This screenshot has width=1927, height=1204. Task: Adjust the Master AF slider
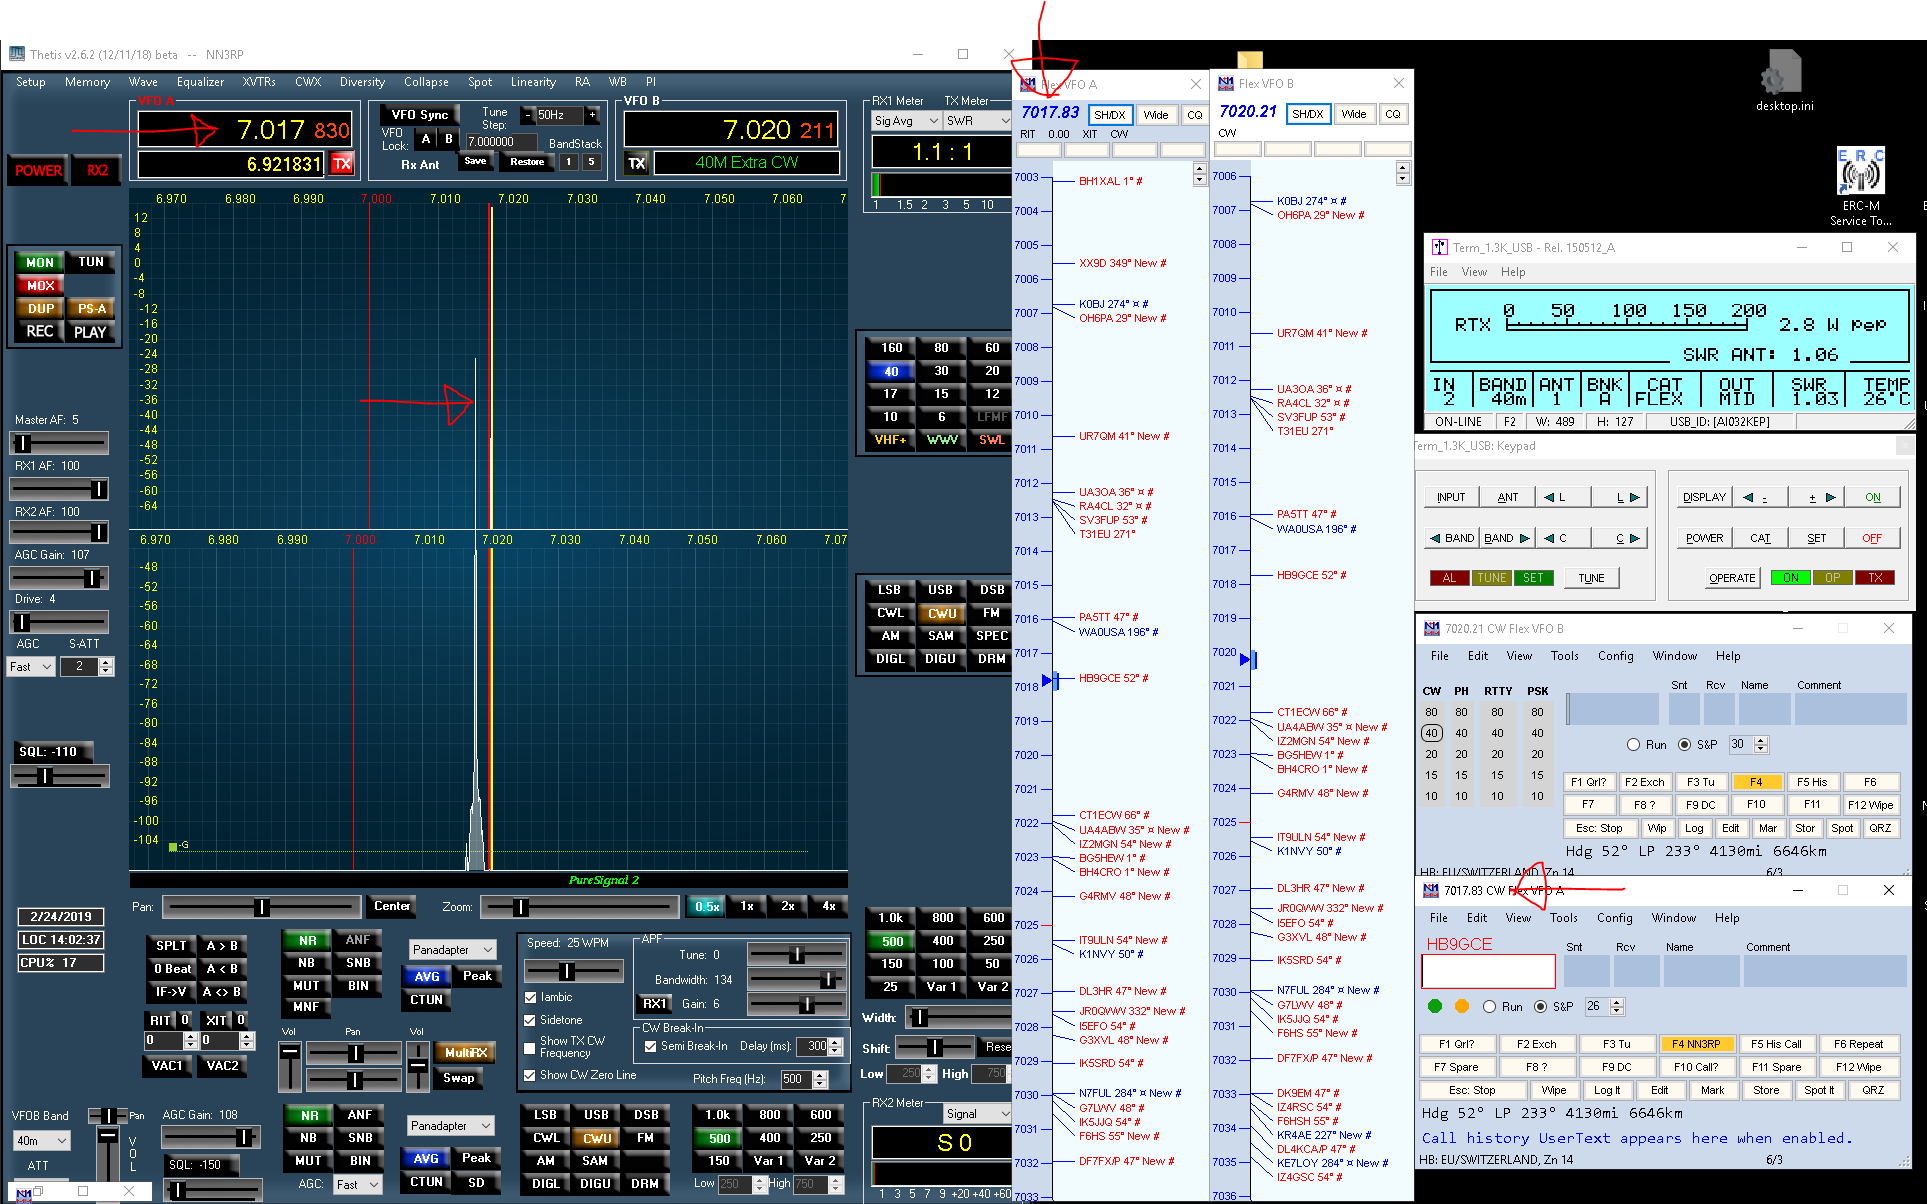click(24, 442)
